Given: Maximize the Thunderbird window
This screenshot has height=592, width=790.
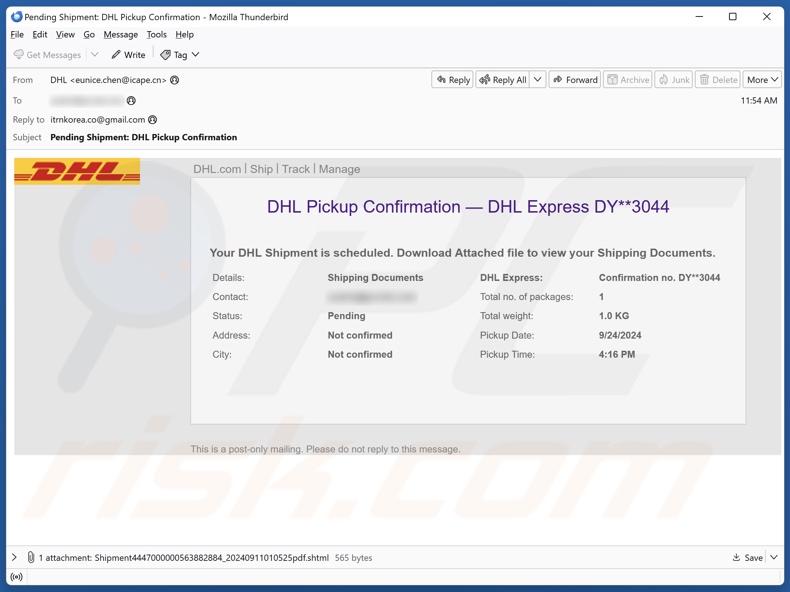Looking at the screenshot, I should coord(733,17).
